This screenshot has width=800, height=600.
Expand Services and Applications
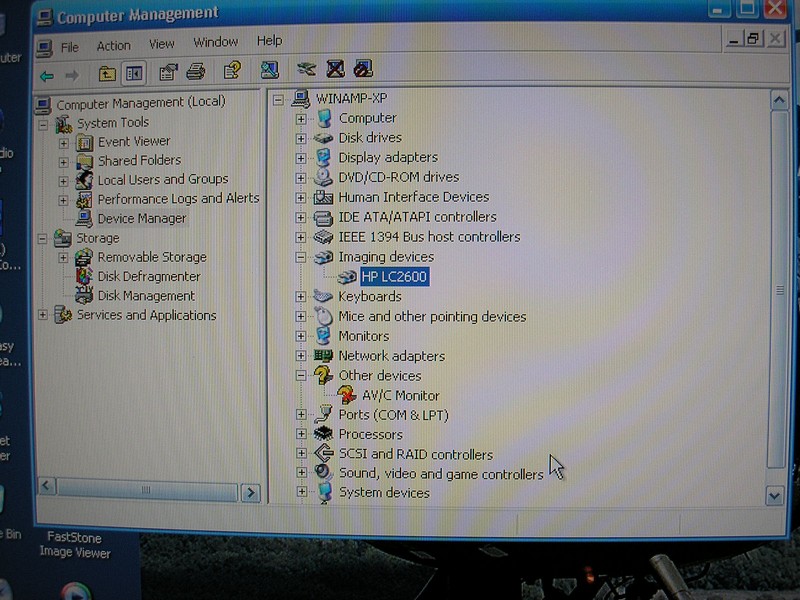pyautogui.click(x=43, y=315)
